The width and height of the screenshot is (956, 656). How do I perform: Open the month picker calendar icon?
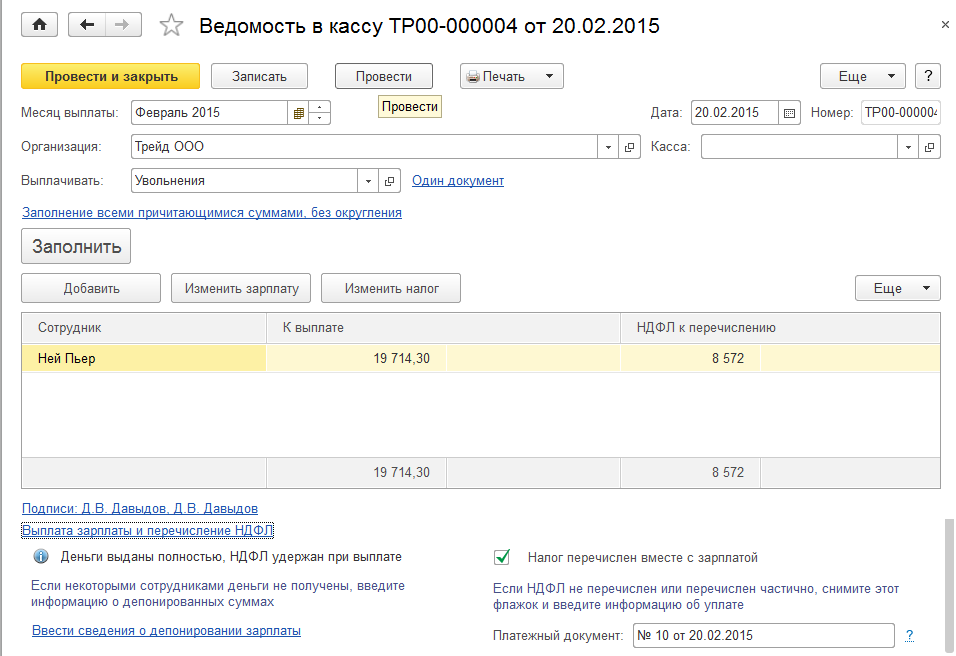click(x=298, y=113)
